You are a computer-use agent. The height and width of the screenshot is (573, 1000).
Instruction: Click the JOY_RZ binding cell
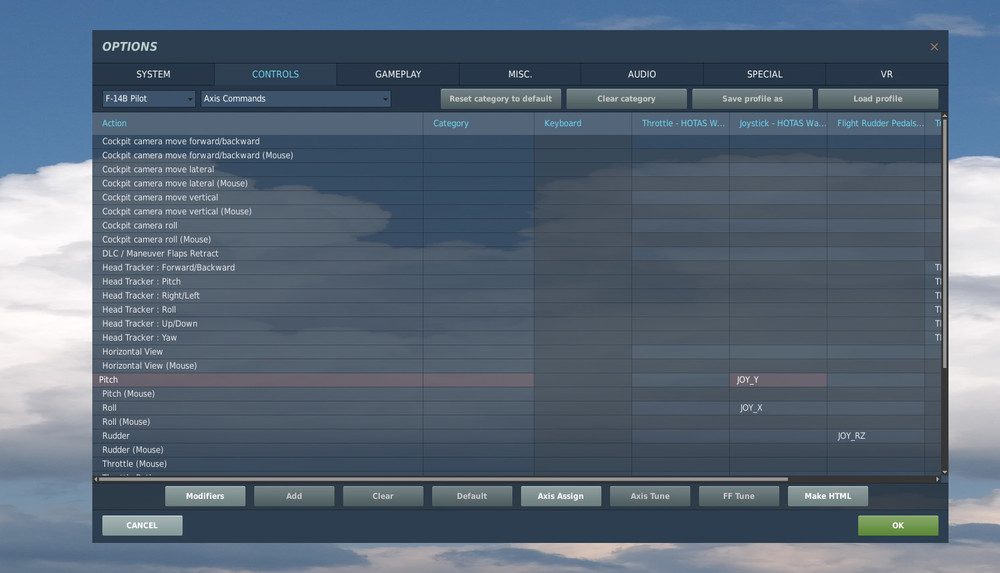[x=876, y=436]
